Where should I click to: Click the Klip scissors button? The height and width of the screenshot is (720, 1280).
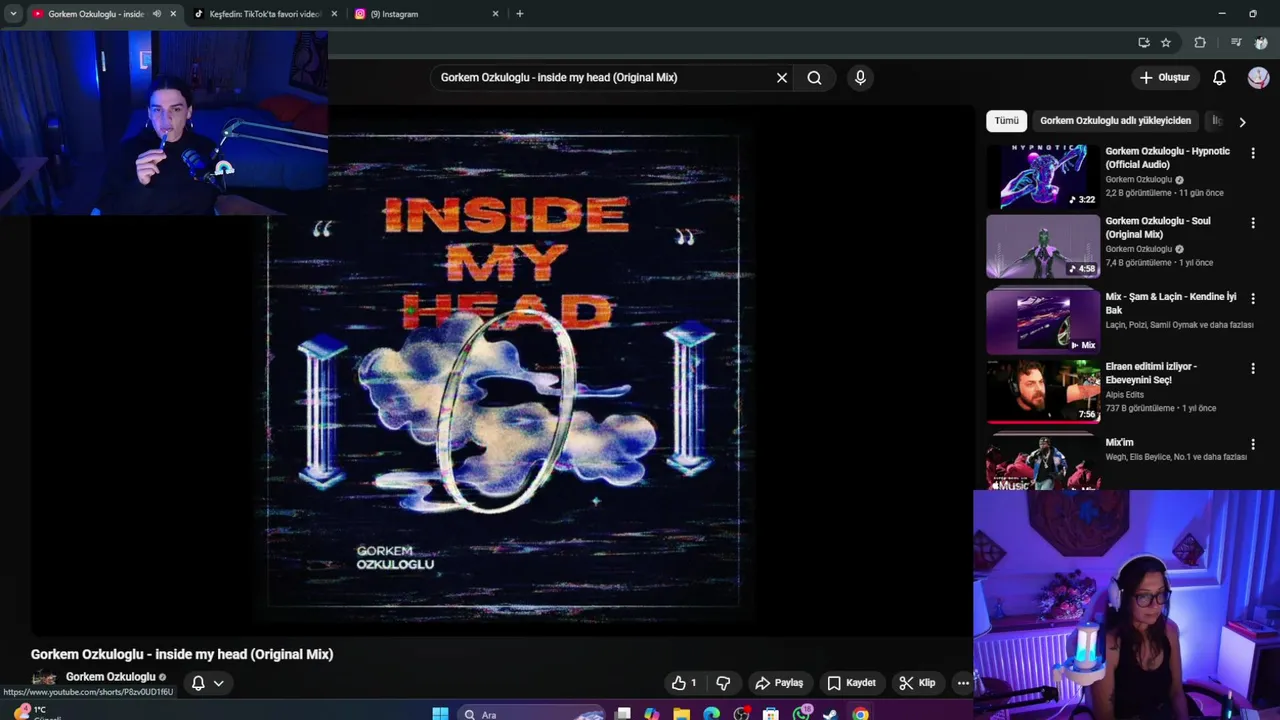[917, 683]
